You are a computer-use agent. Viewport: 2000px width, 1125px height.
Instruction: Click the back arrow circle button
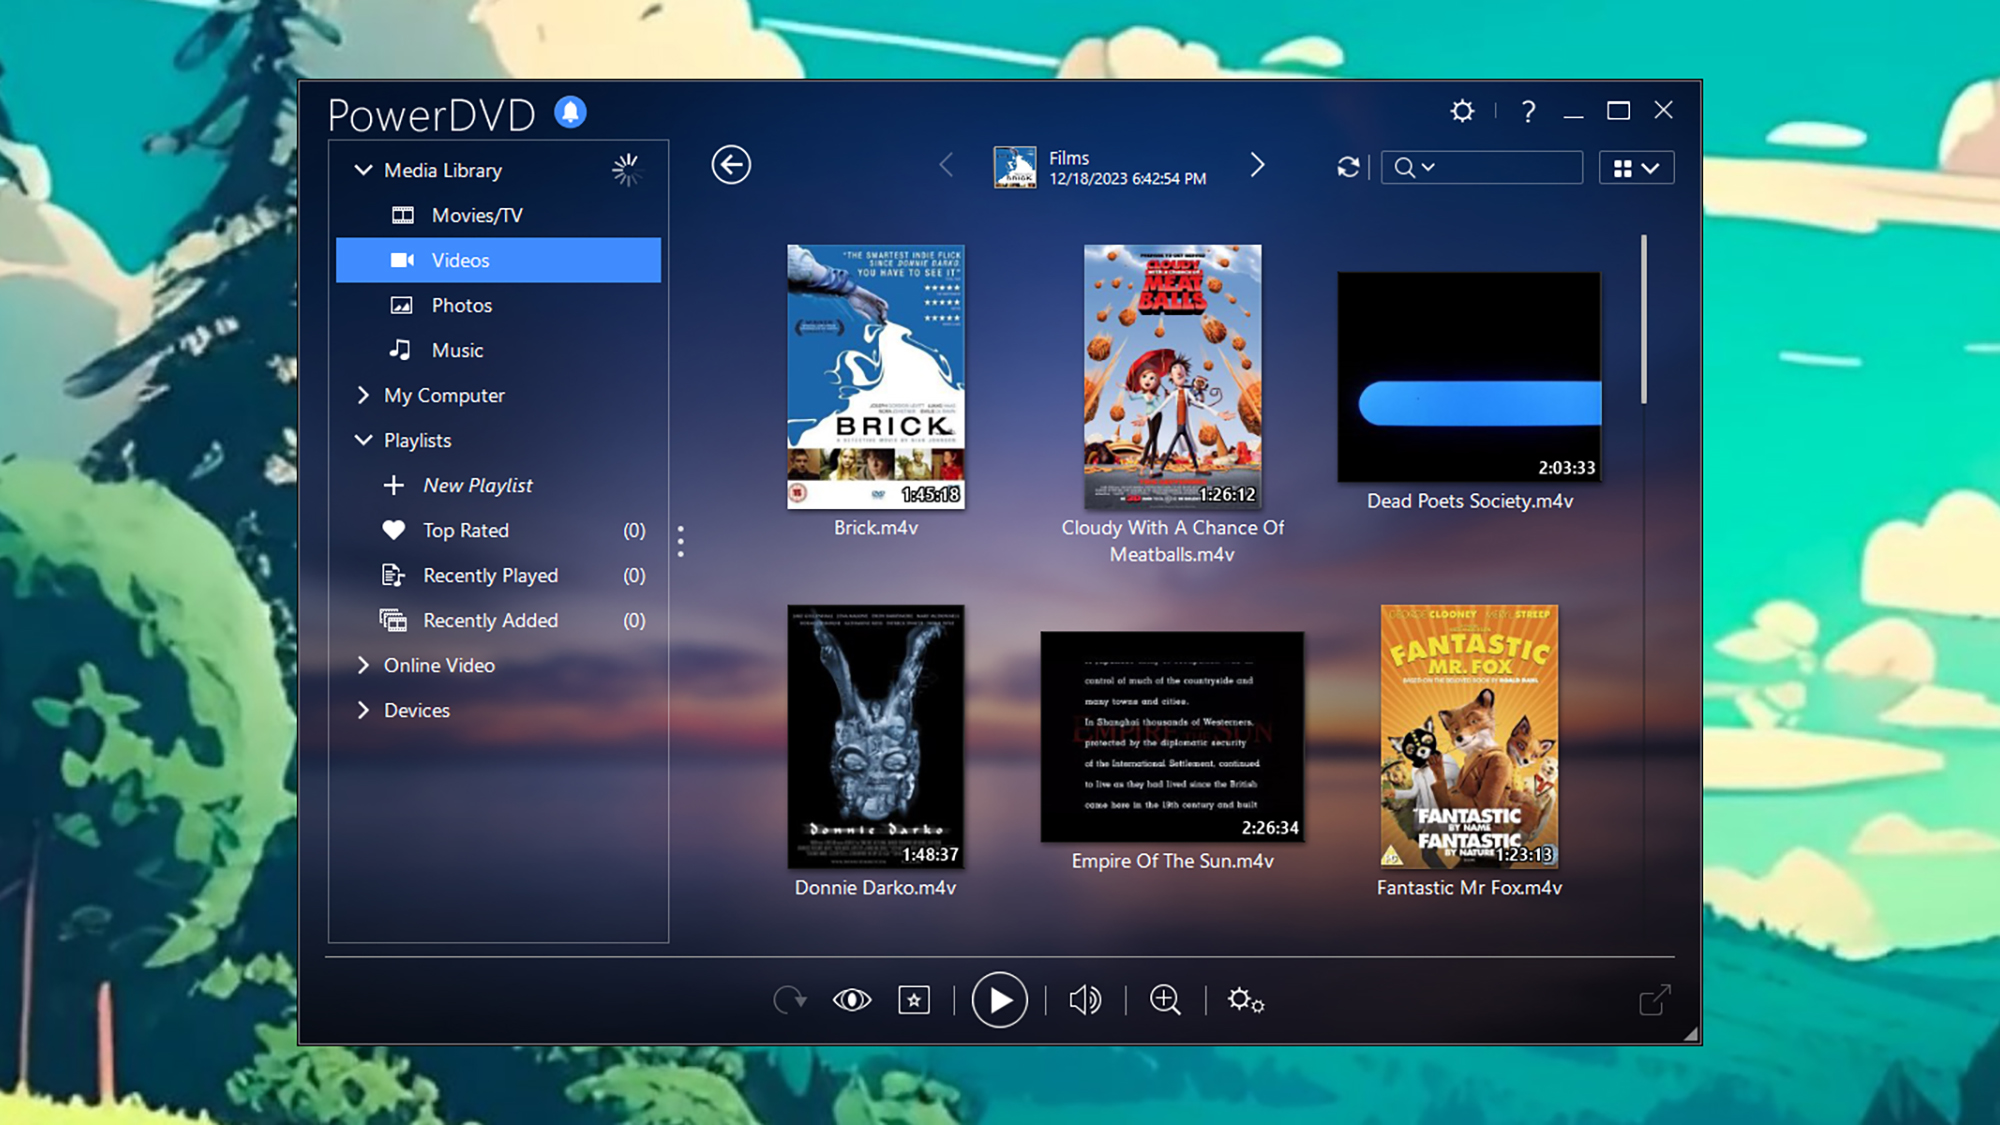(731, 165)
